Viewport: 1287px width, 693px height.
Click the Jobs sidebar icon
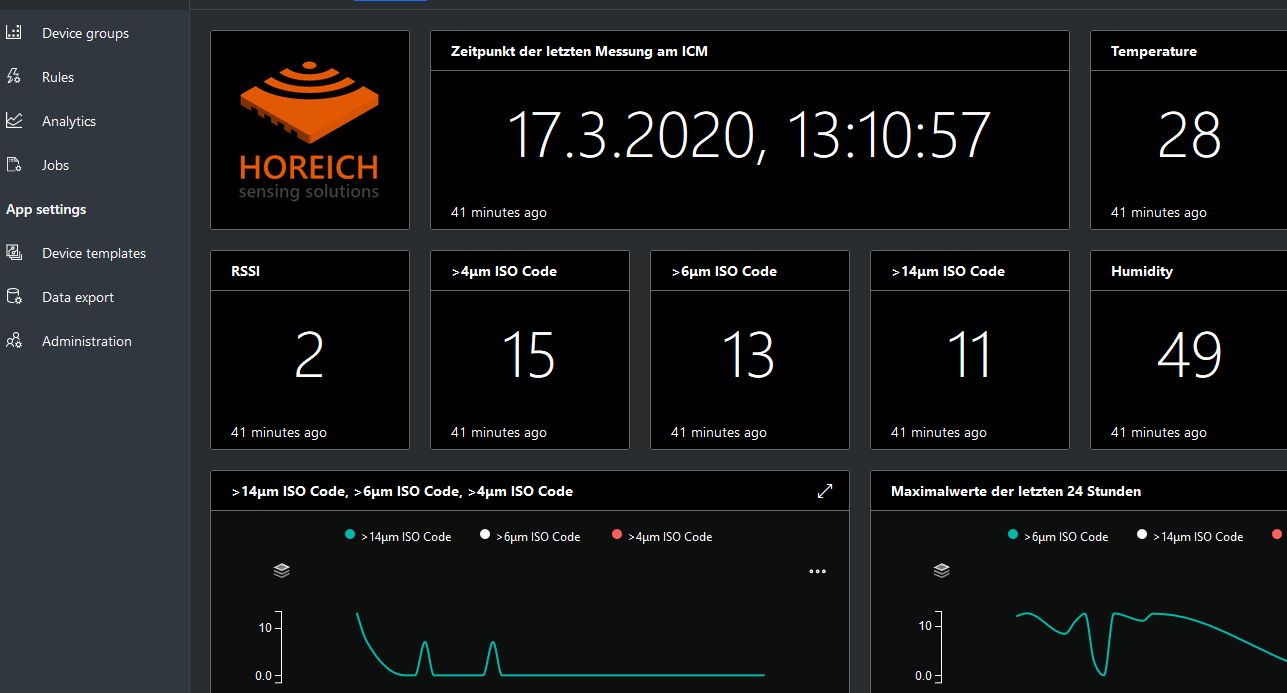point(14,165)
